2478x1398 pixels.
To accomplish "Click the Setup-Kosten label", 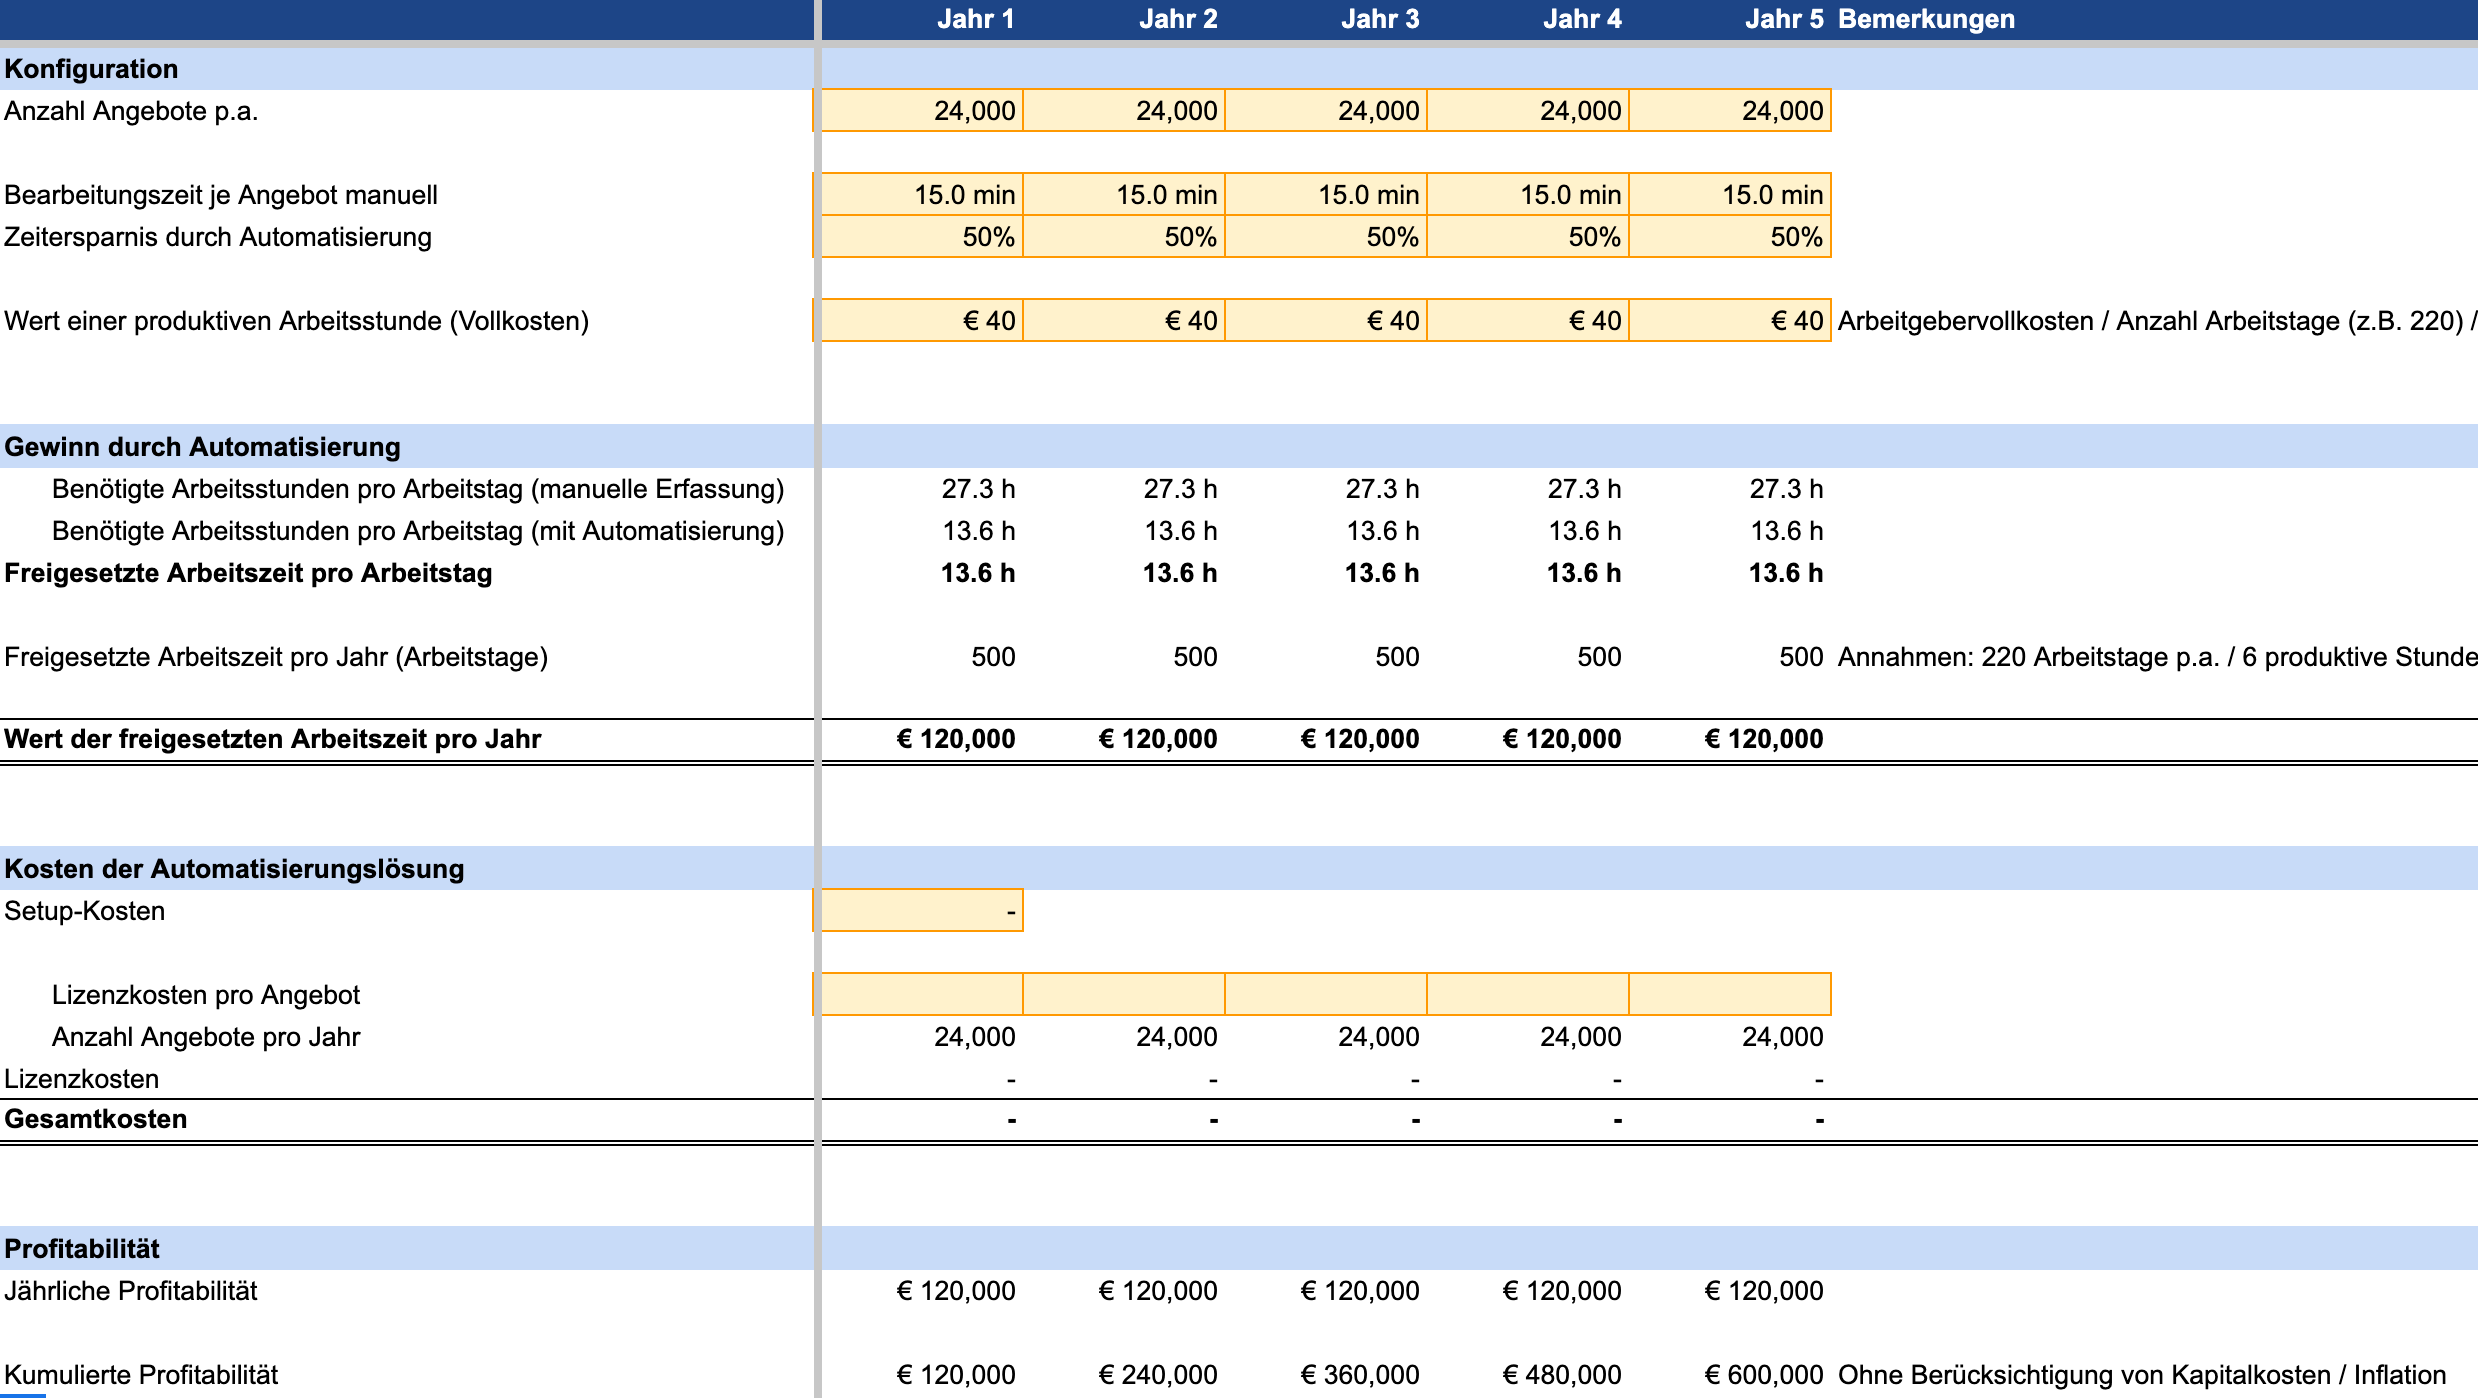I will click(84, 911).
